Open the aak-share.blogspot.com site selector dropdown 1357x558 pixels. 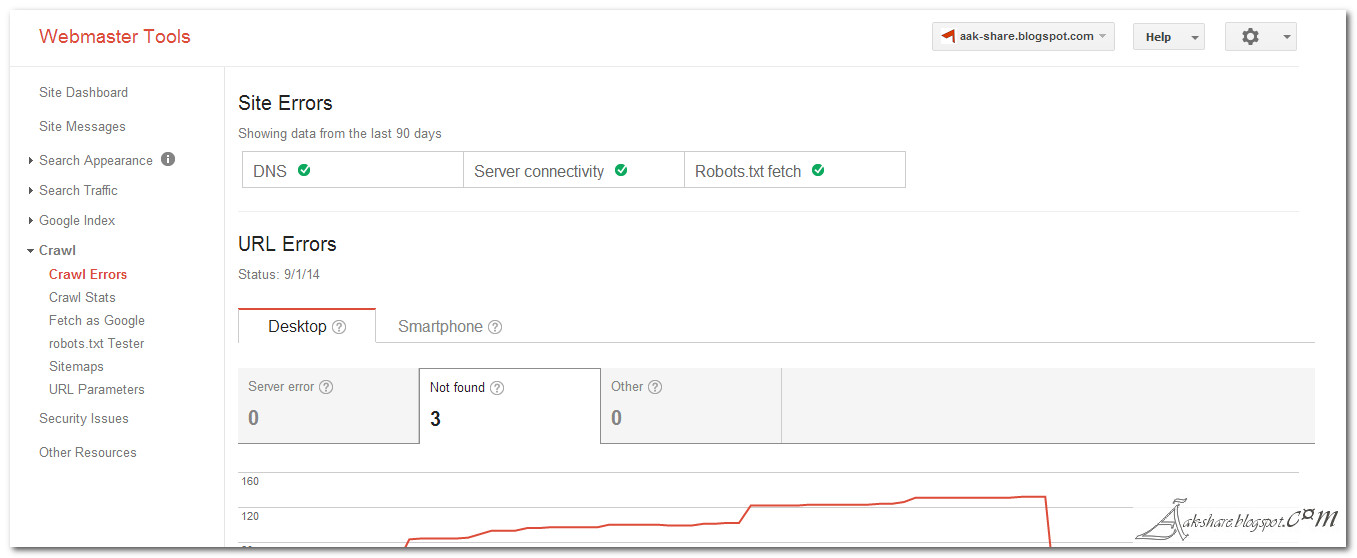(x=1023, y=36)
